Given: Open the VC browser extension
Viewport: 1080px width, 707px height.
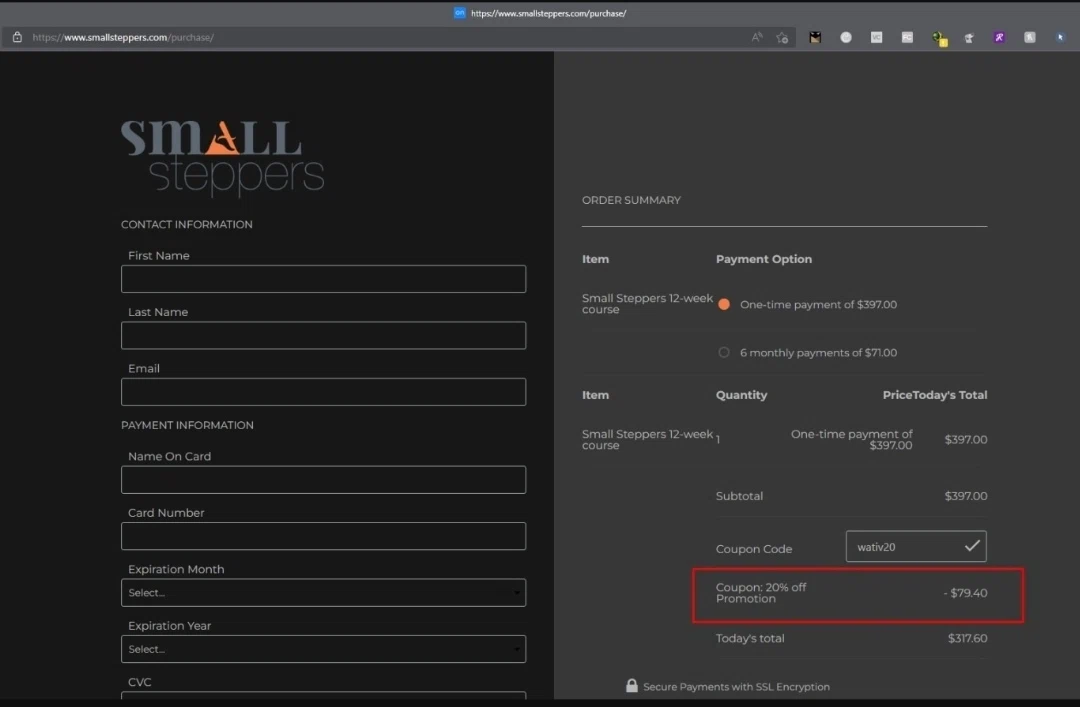Looking at the screenshot, I should pos(876,37).
